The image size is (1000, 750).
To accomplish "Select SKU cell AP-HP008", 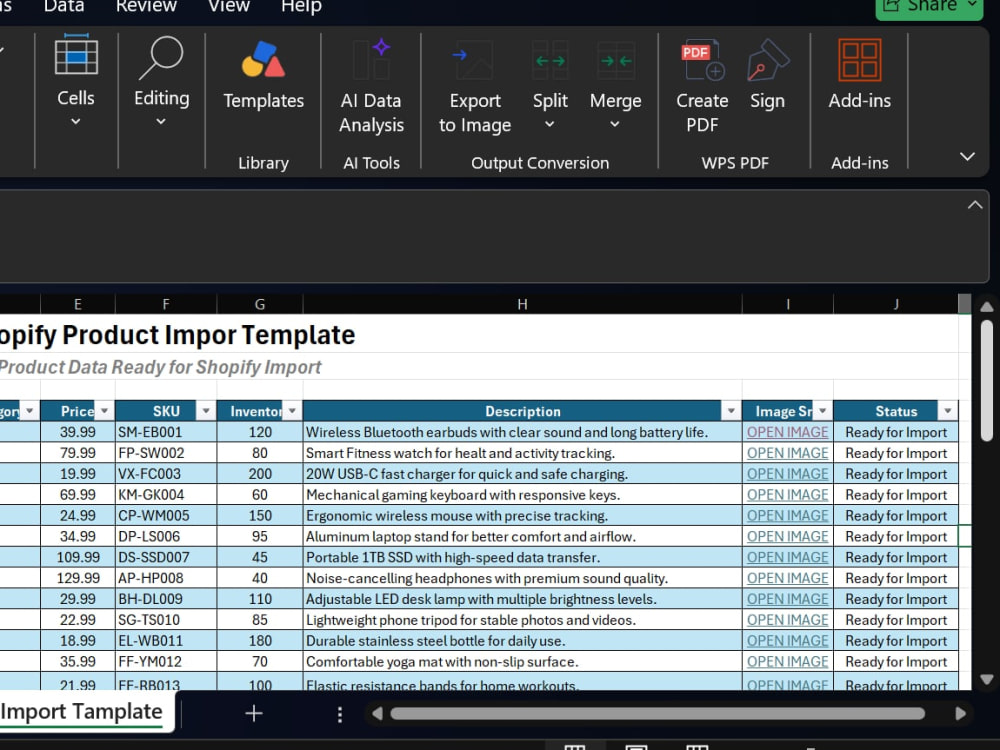I will pyautogui.click(x=166, y=578).
